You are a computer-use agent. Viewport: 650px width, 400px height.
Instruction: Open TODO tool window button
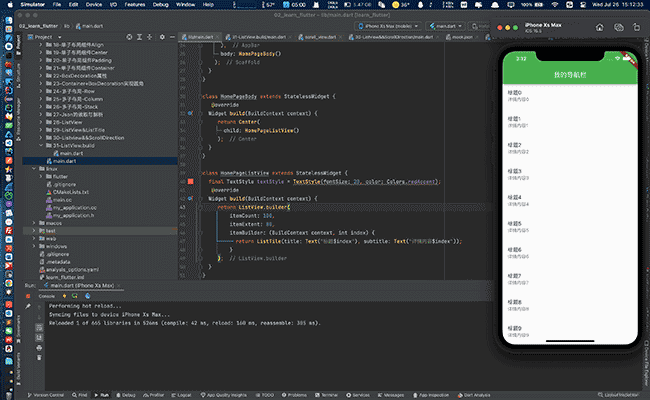point(265,395)
